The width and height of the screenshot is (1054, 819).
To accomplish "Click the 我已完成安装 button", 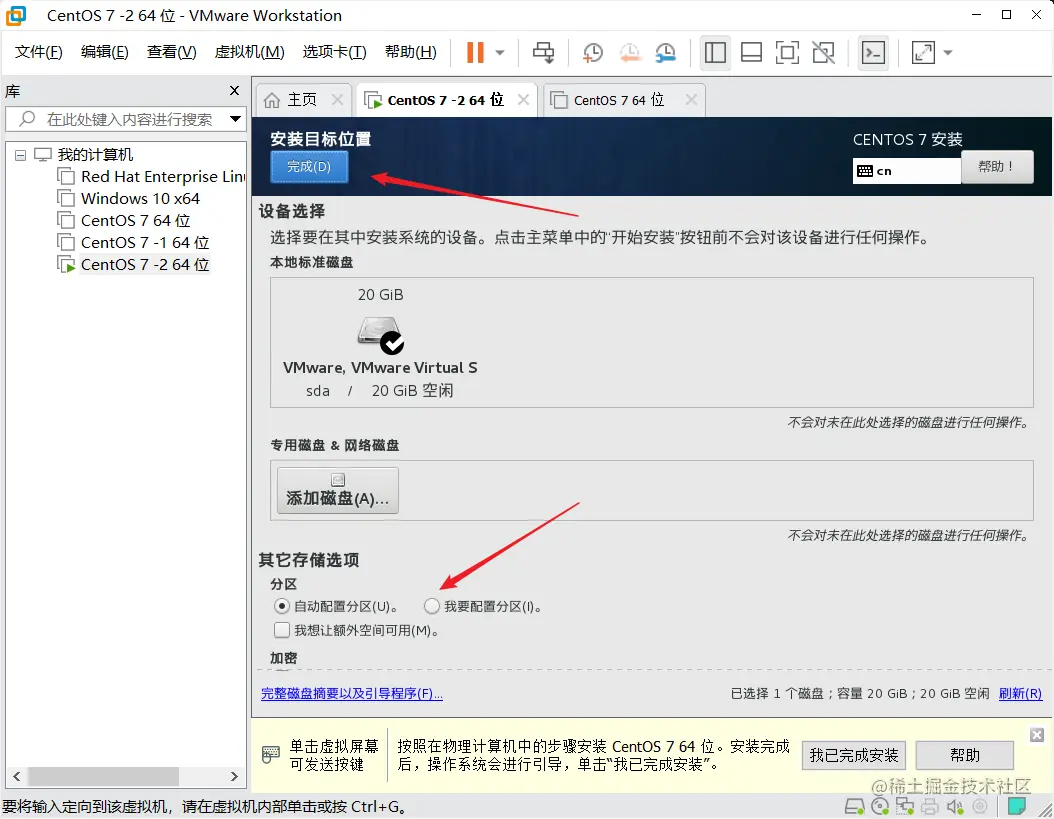I will [x=854, y=756].
